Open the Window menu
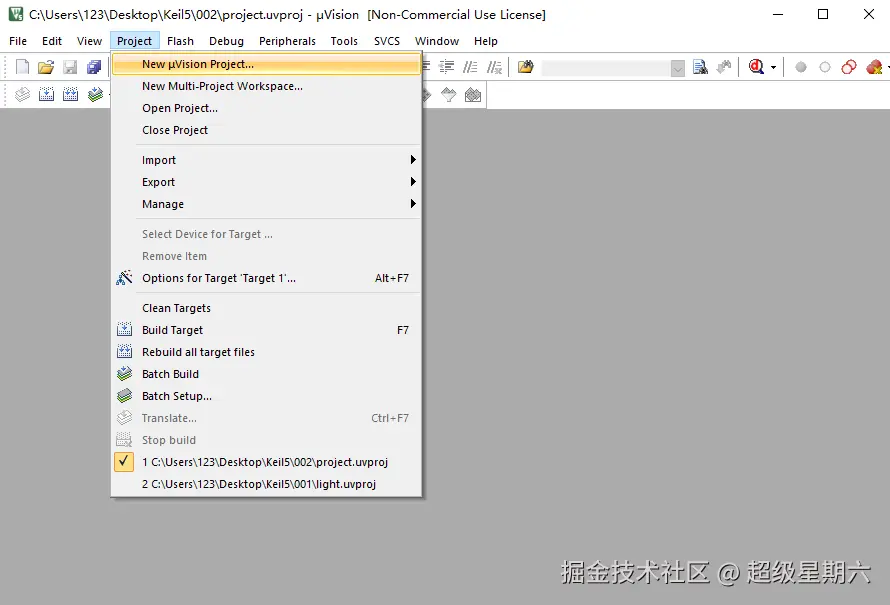 (437, 41)
